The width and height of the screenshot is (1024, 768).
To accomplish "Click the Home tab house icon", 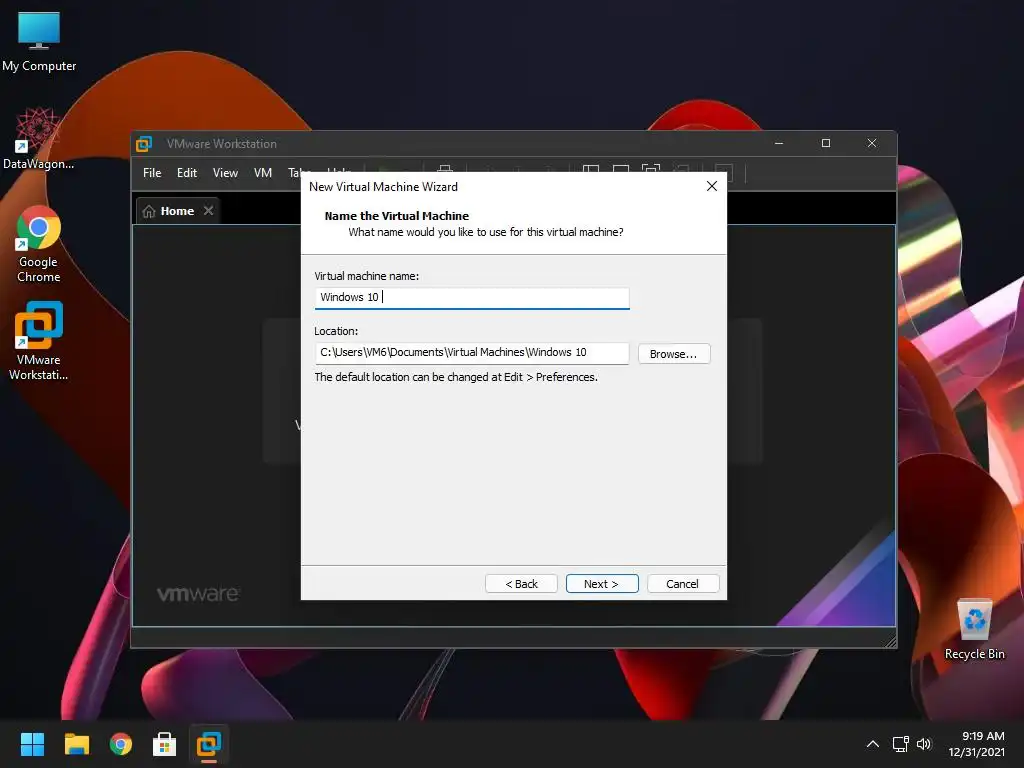I will (x=149, y=211).
